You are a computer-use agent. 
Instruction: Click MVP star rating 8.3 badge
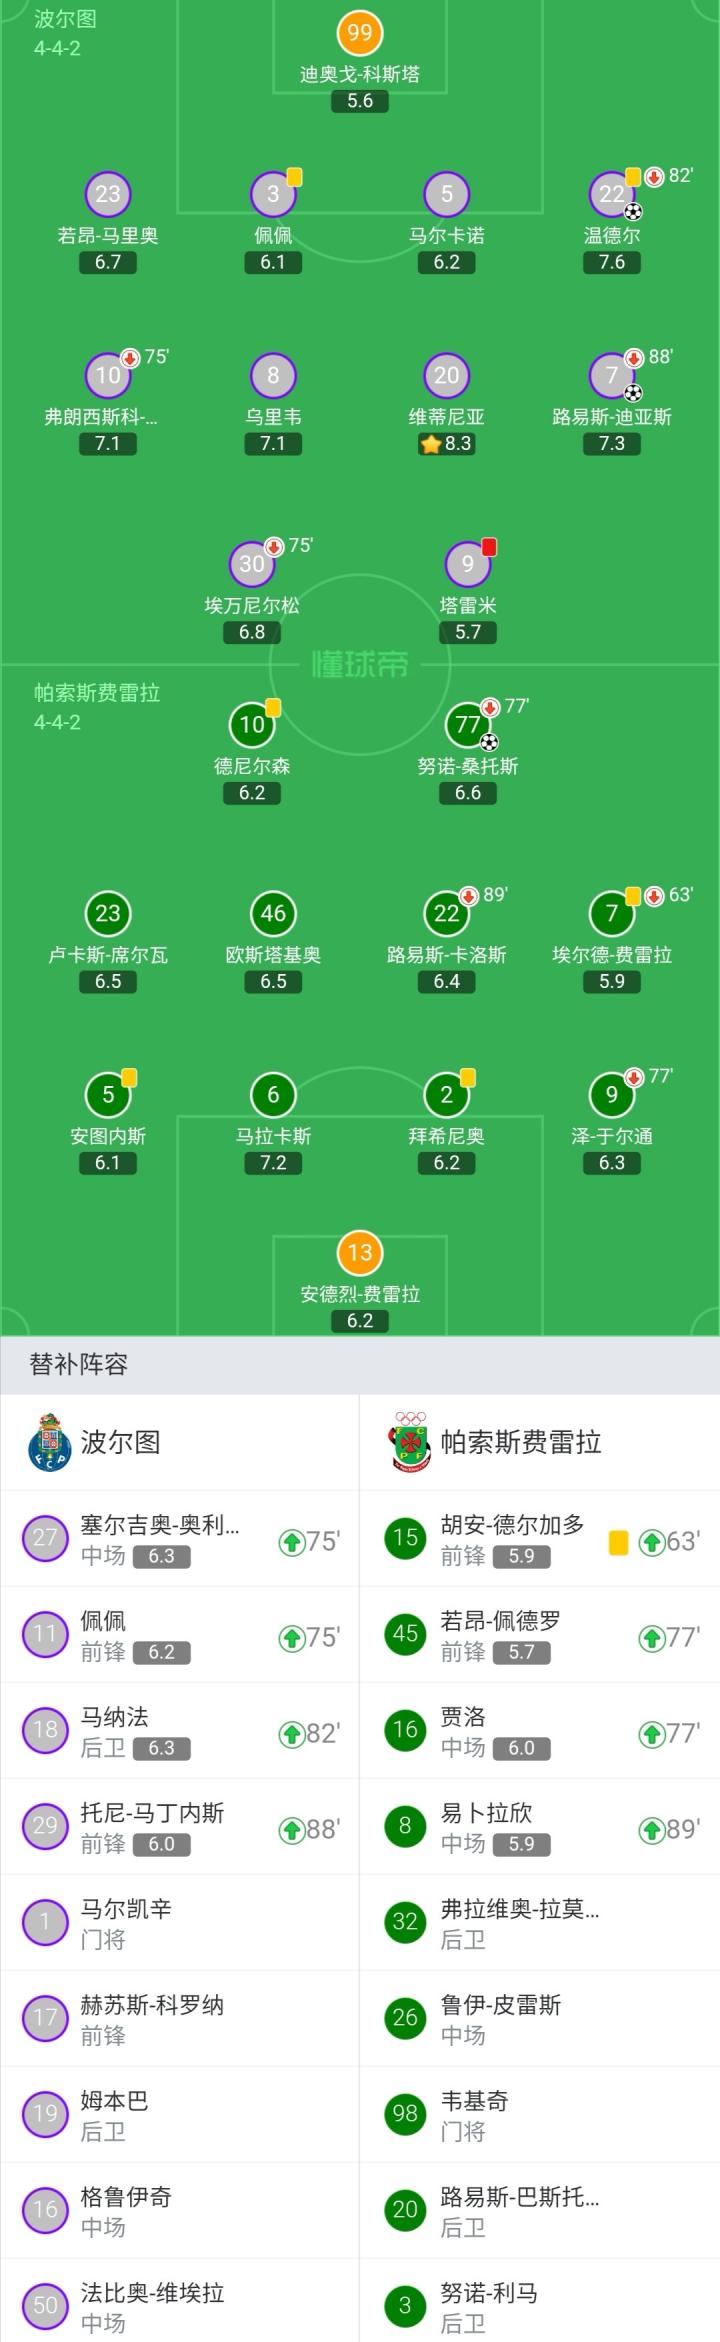click(x=446, y=444)
